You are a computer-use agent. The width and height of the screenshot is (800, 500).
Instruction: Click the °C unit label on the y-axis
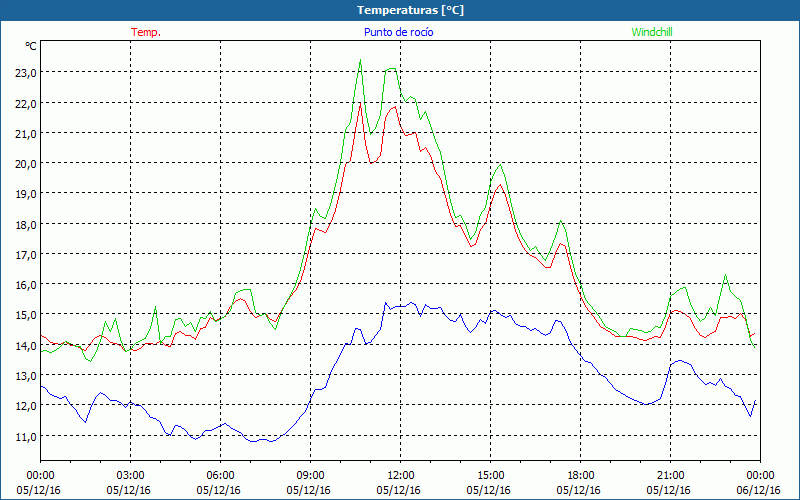pyautogui.click(x=31, y=46)
